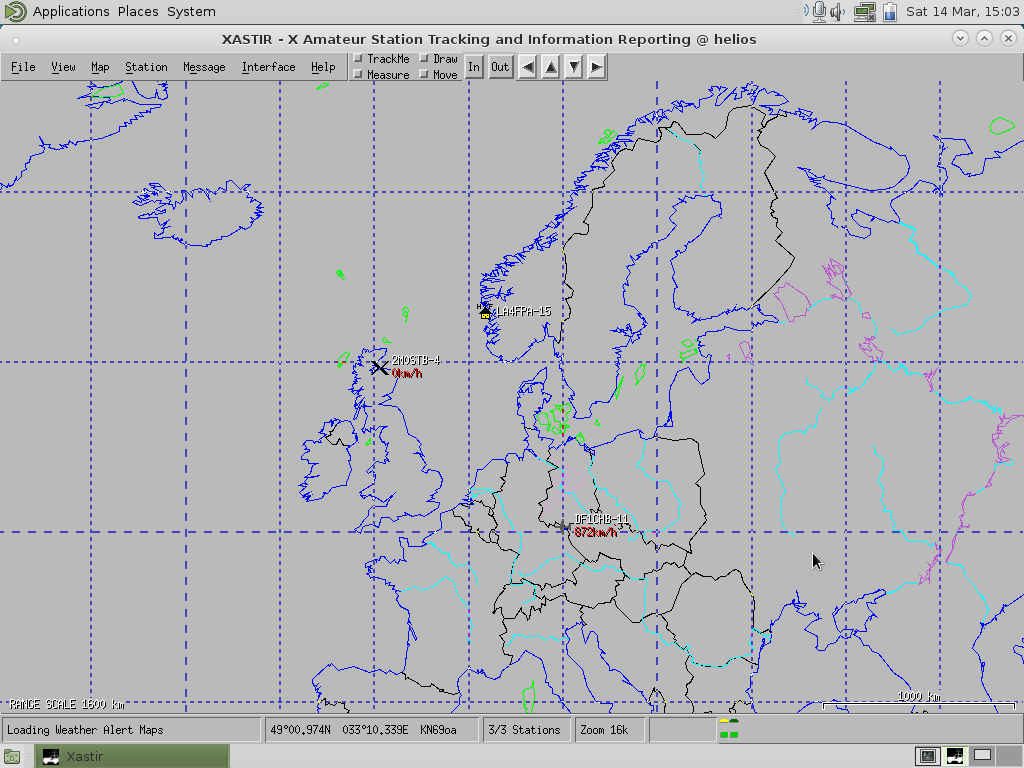Viewport: 1024px width, 768px height.
Task: Click the pan right arrow button
Action: [x=596, y=66]
